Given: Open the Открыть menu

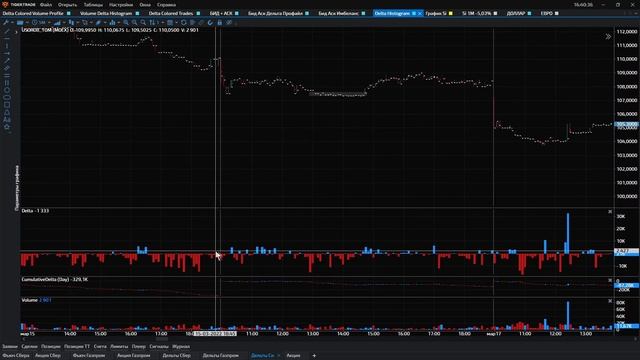Looking at the screenshot, I should (x=67, y=5).
